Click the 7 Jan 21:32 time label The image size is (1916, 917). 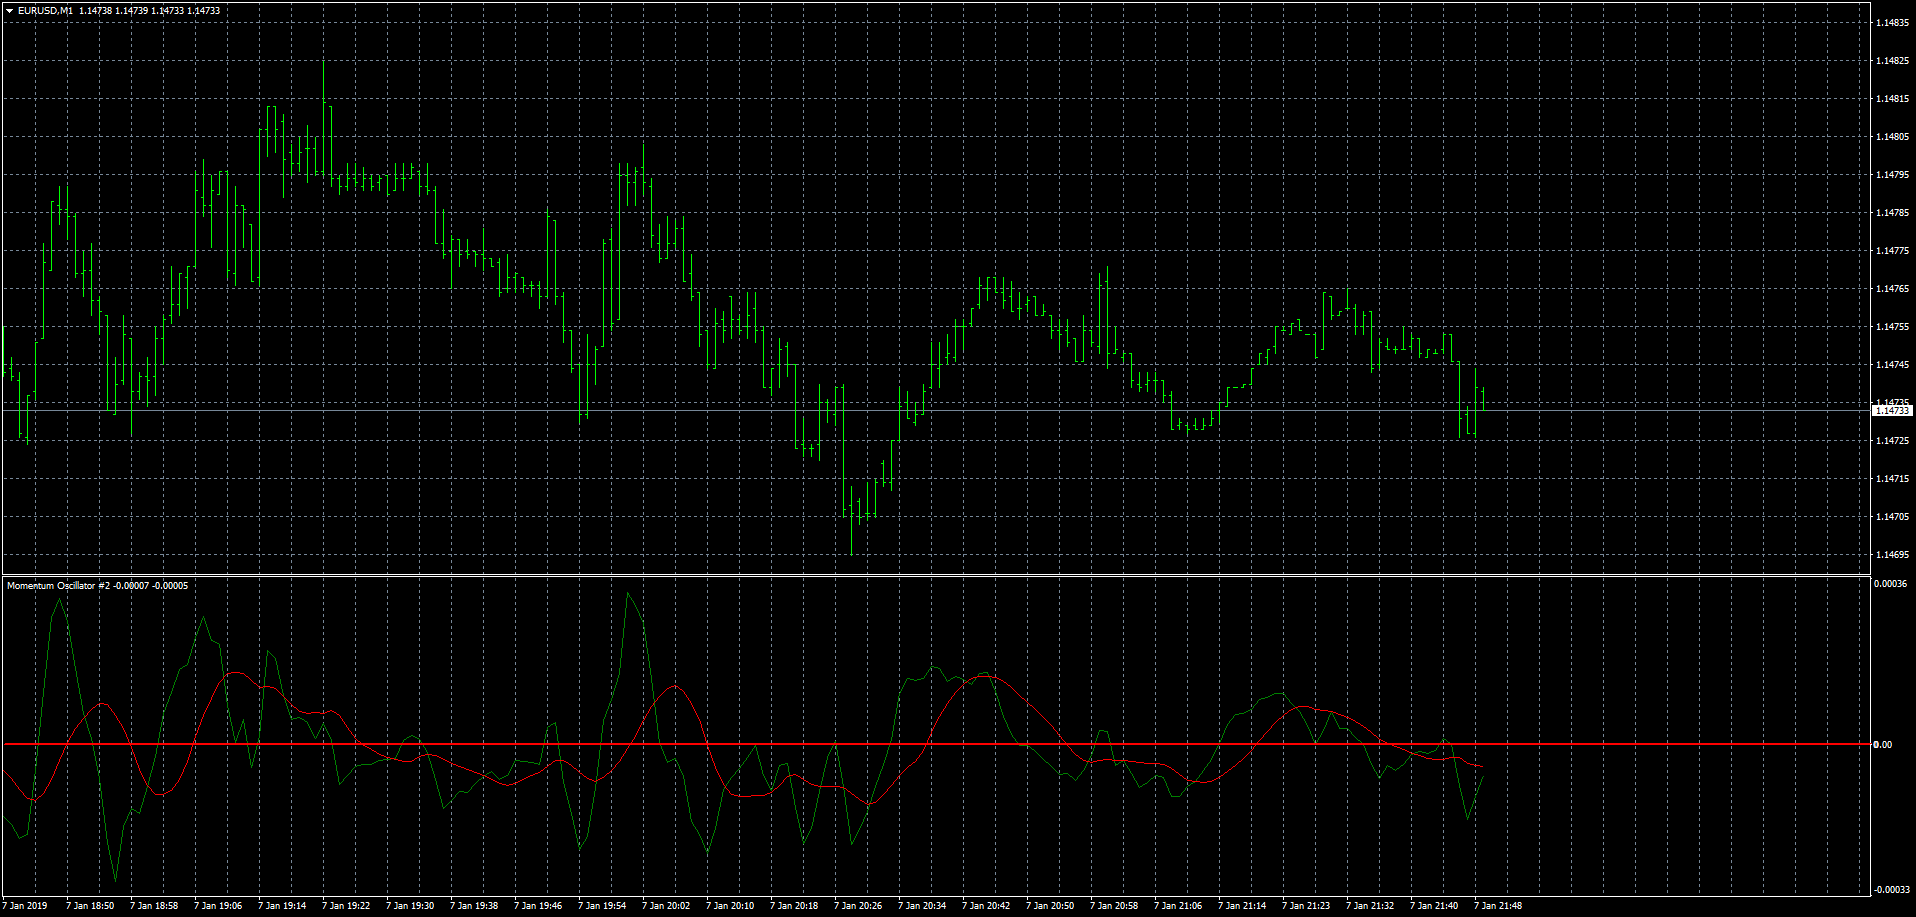(1370, 906)
